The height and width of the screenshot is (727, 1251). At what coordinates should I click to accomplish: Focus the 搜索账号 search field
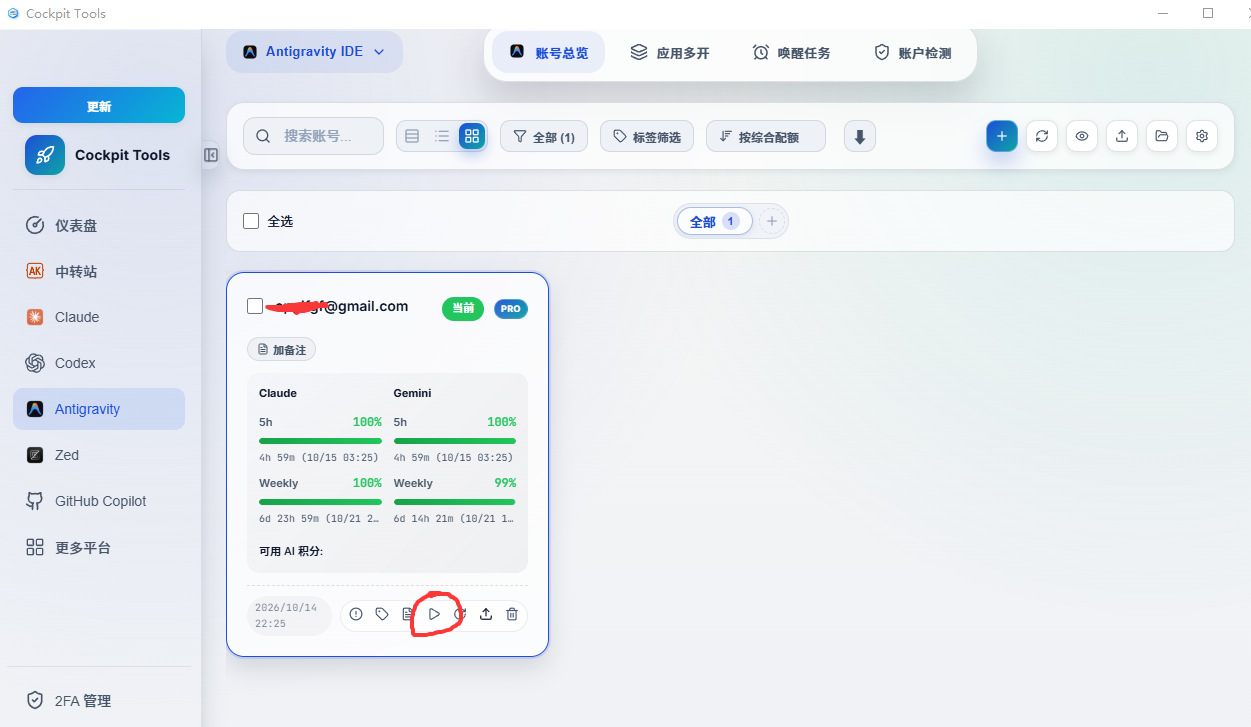point(313,136)
